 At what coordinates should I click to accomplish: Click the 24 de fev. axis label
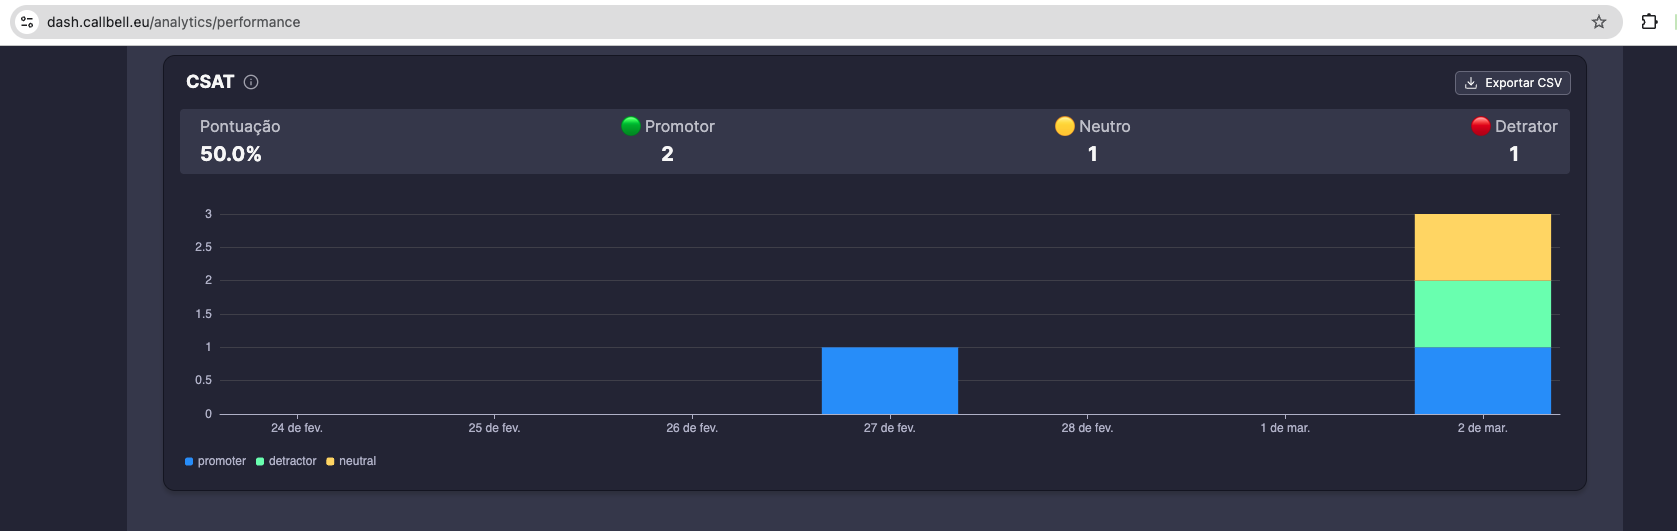click(x=297, y=428)
